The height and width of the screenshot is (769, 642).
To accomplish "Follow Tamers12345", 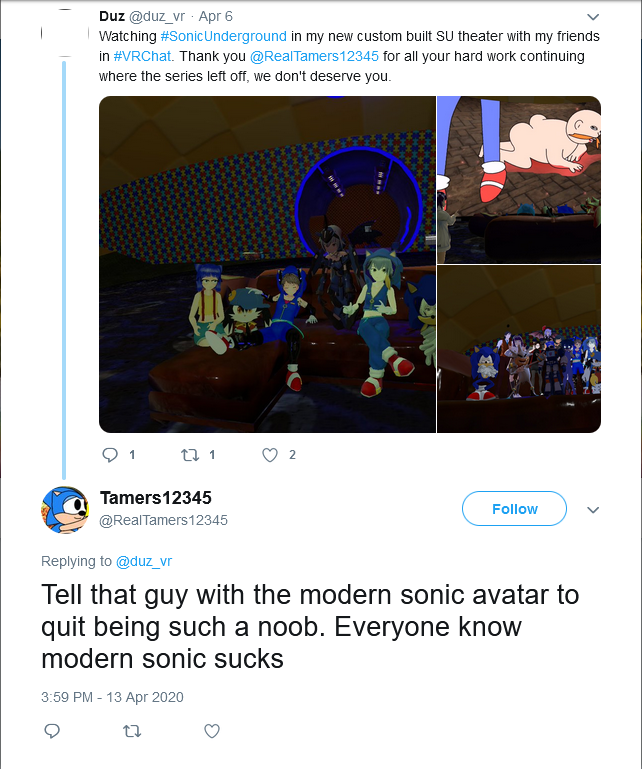I will click(514, 509).
